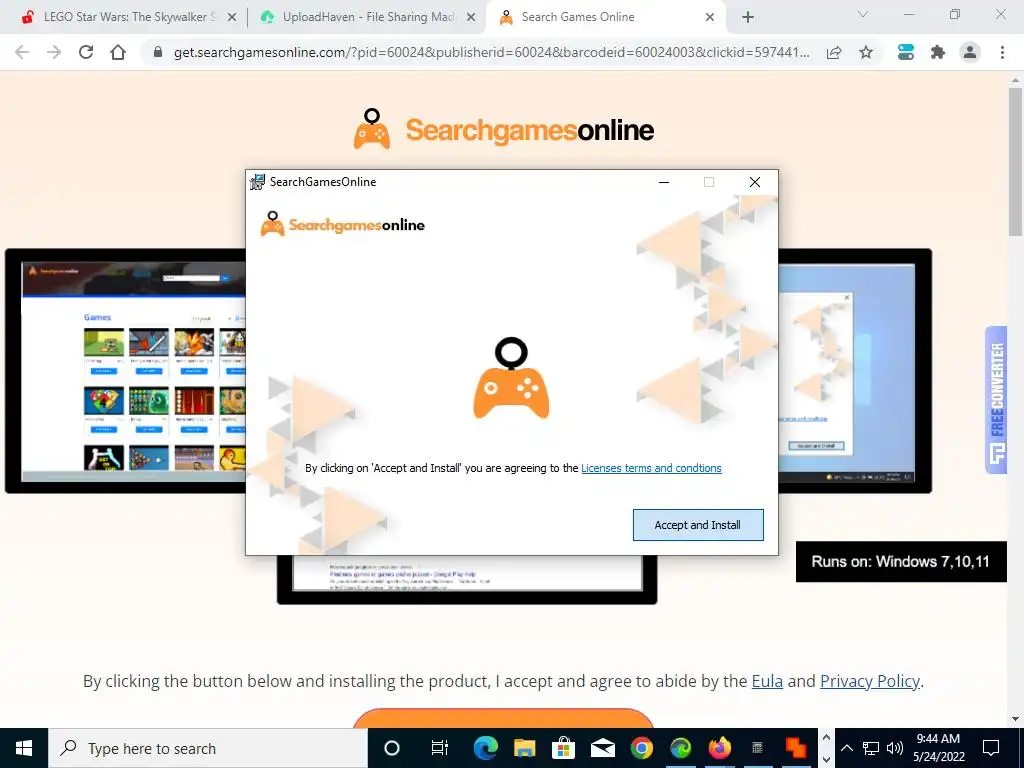Close the Search Games Online tab
This screenshot has width=1024, height=768.
710,18
